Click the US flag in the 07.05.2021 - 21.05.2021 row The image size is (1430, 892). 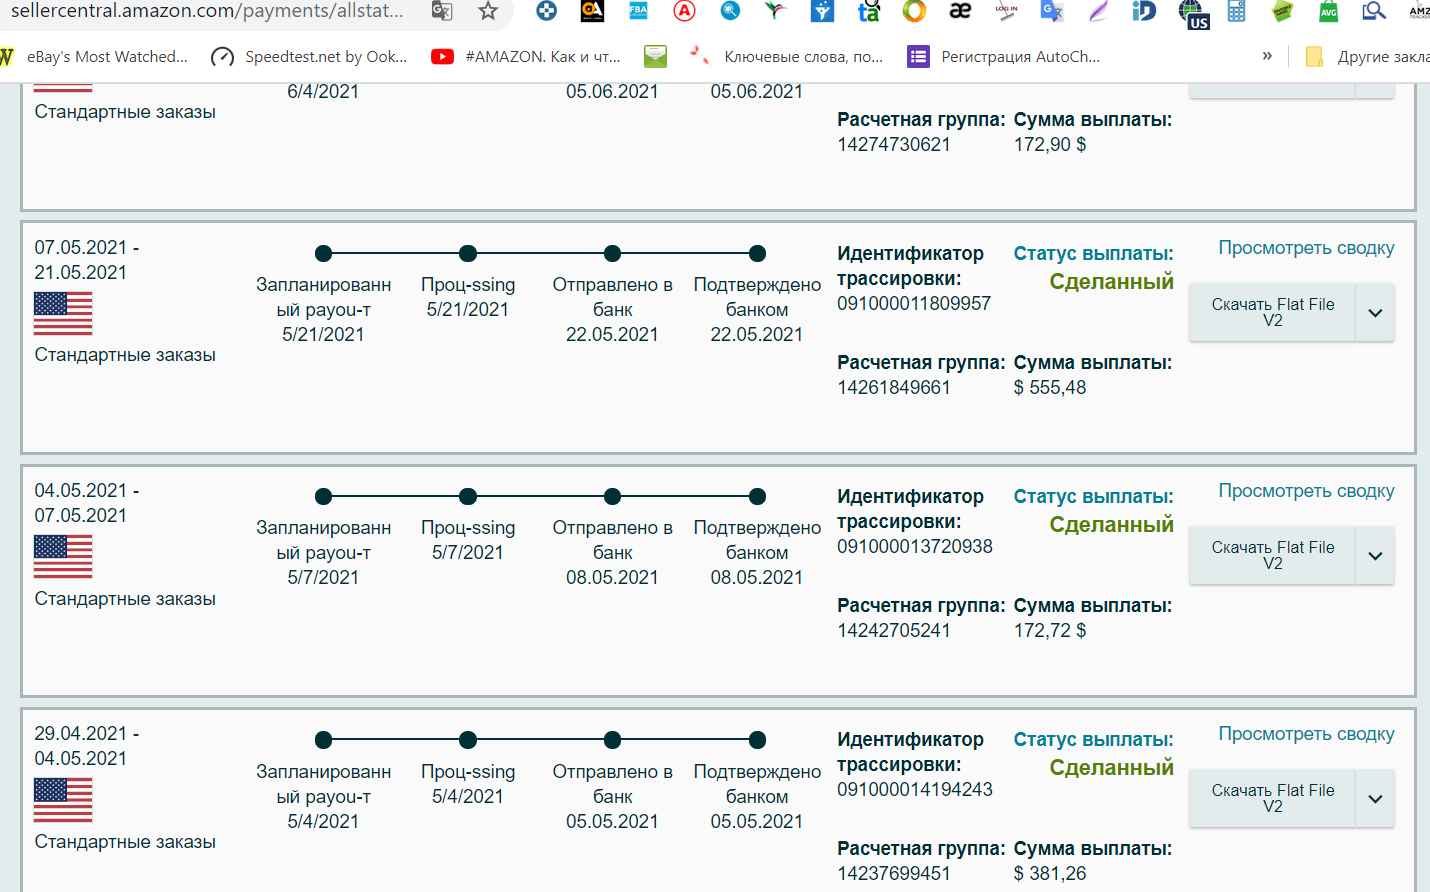pyautogui.click(x=63, y=313)
